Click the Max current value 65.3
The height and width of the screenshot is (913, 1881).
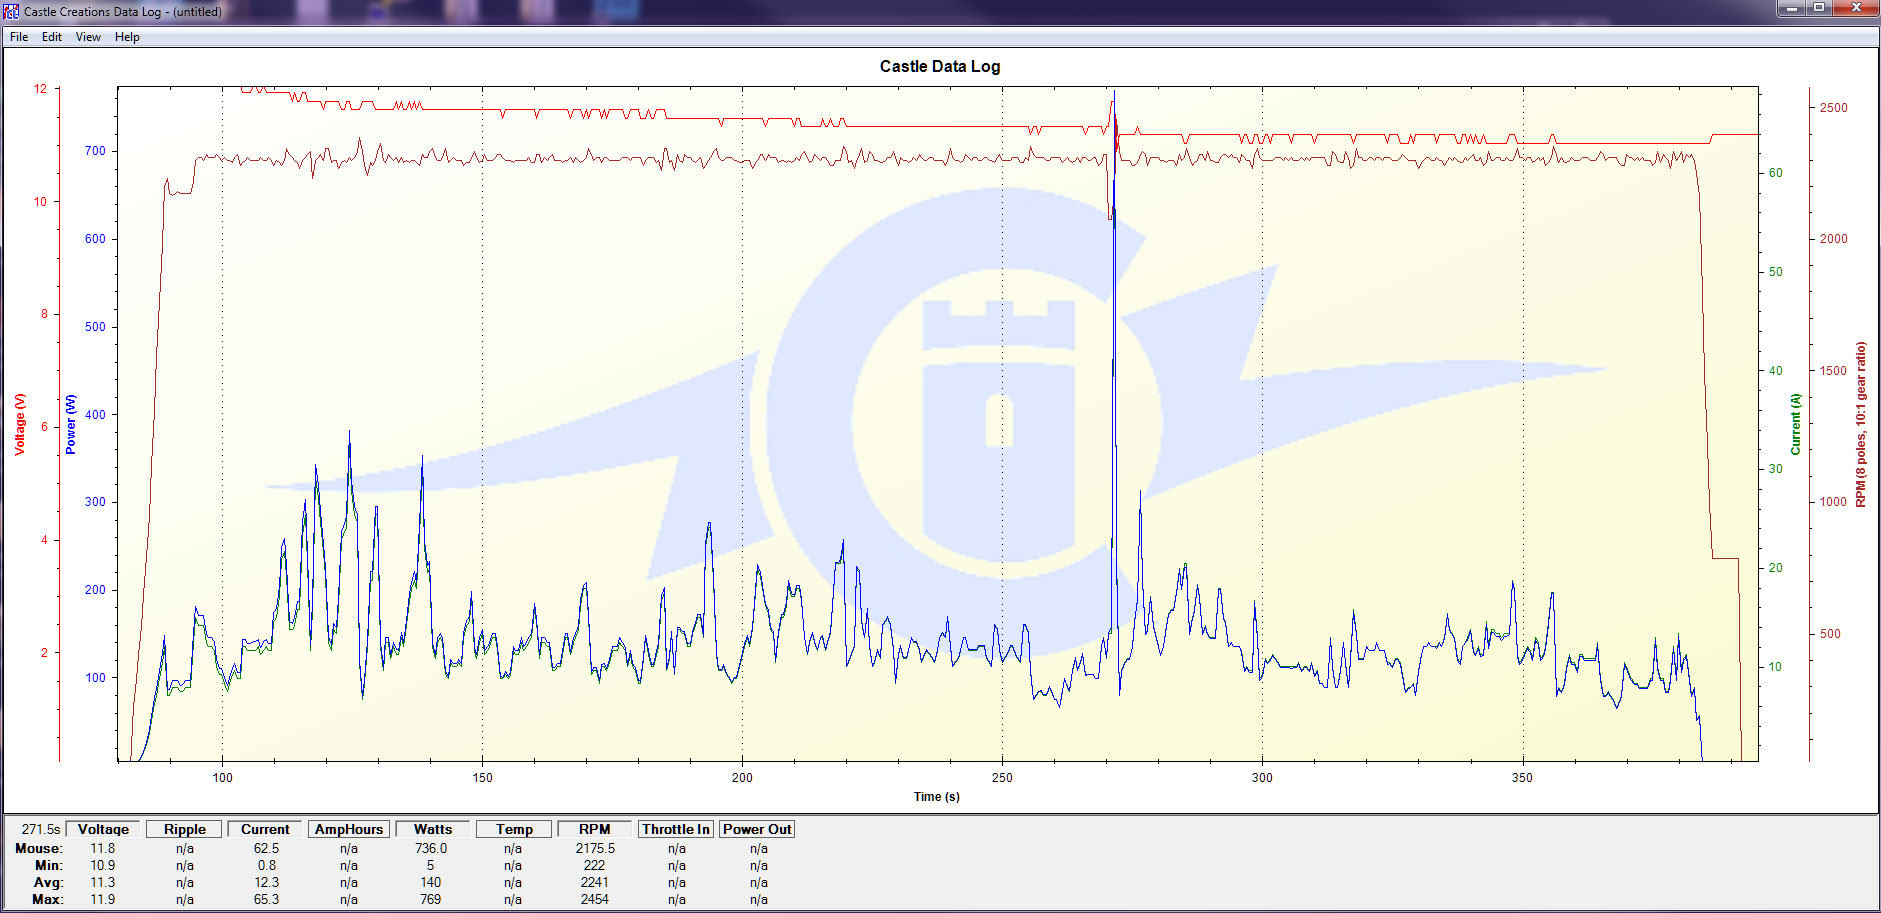pos(266,899)
